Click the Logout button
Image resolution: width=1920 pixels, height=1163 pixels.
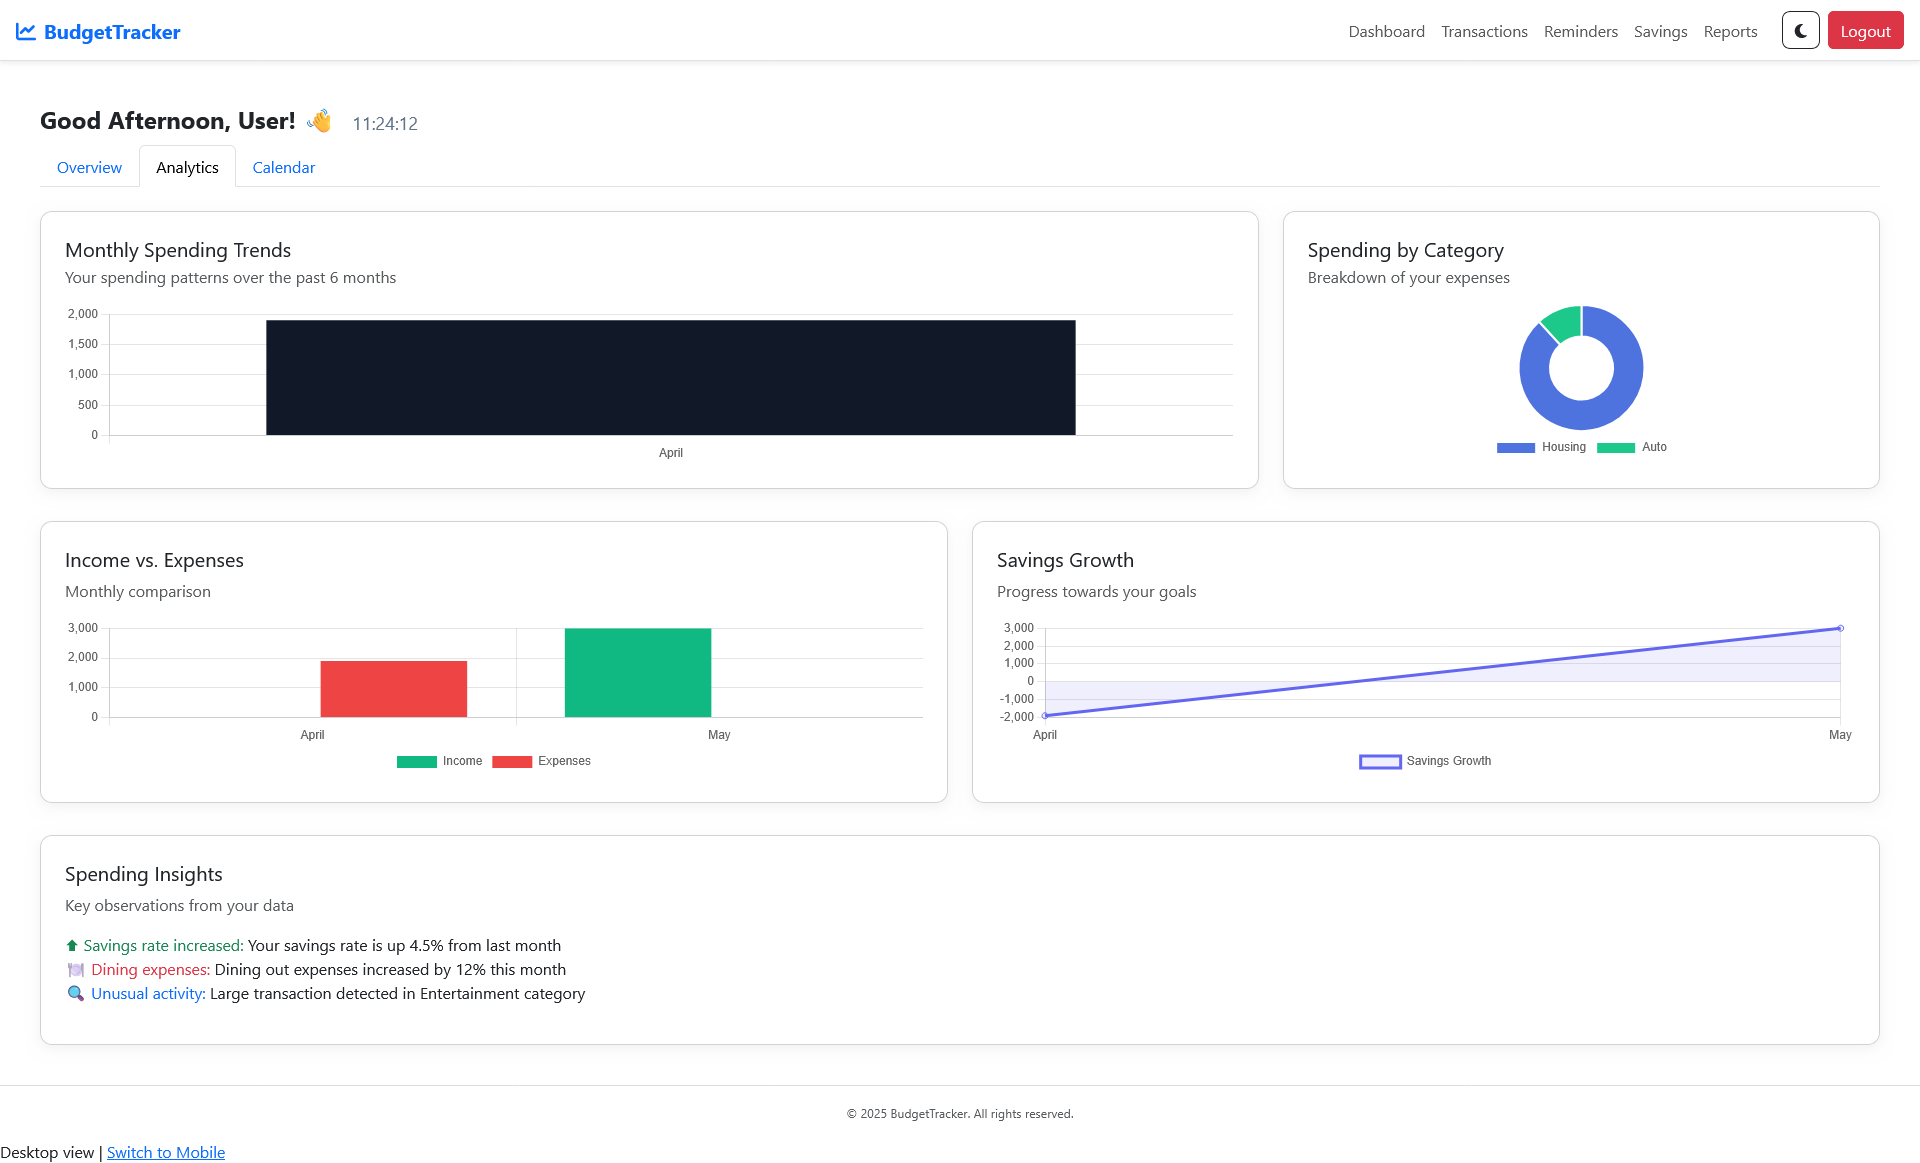1864,30
